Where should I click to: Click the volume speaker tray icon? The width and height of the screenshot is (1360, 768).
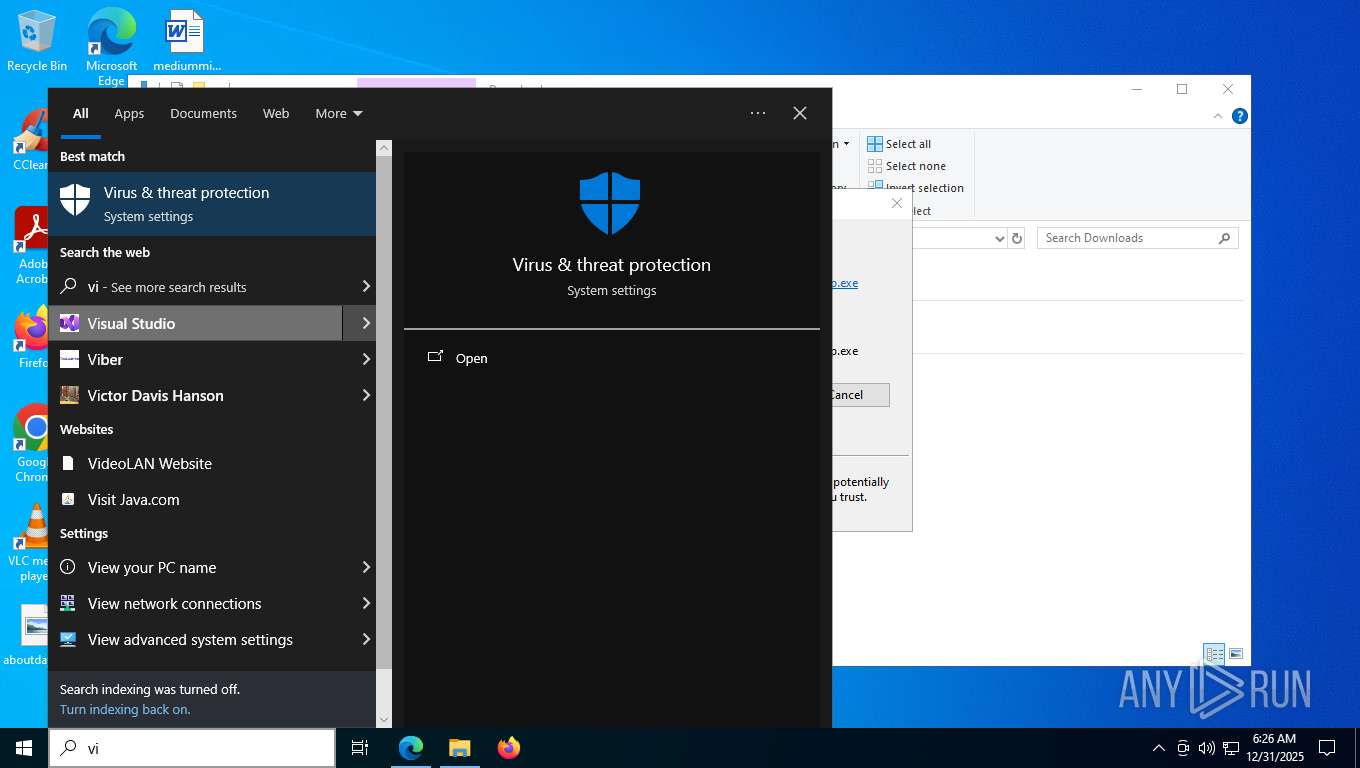(x=1206, y=748)
